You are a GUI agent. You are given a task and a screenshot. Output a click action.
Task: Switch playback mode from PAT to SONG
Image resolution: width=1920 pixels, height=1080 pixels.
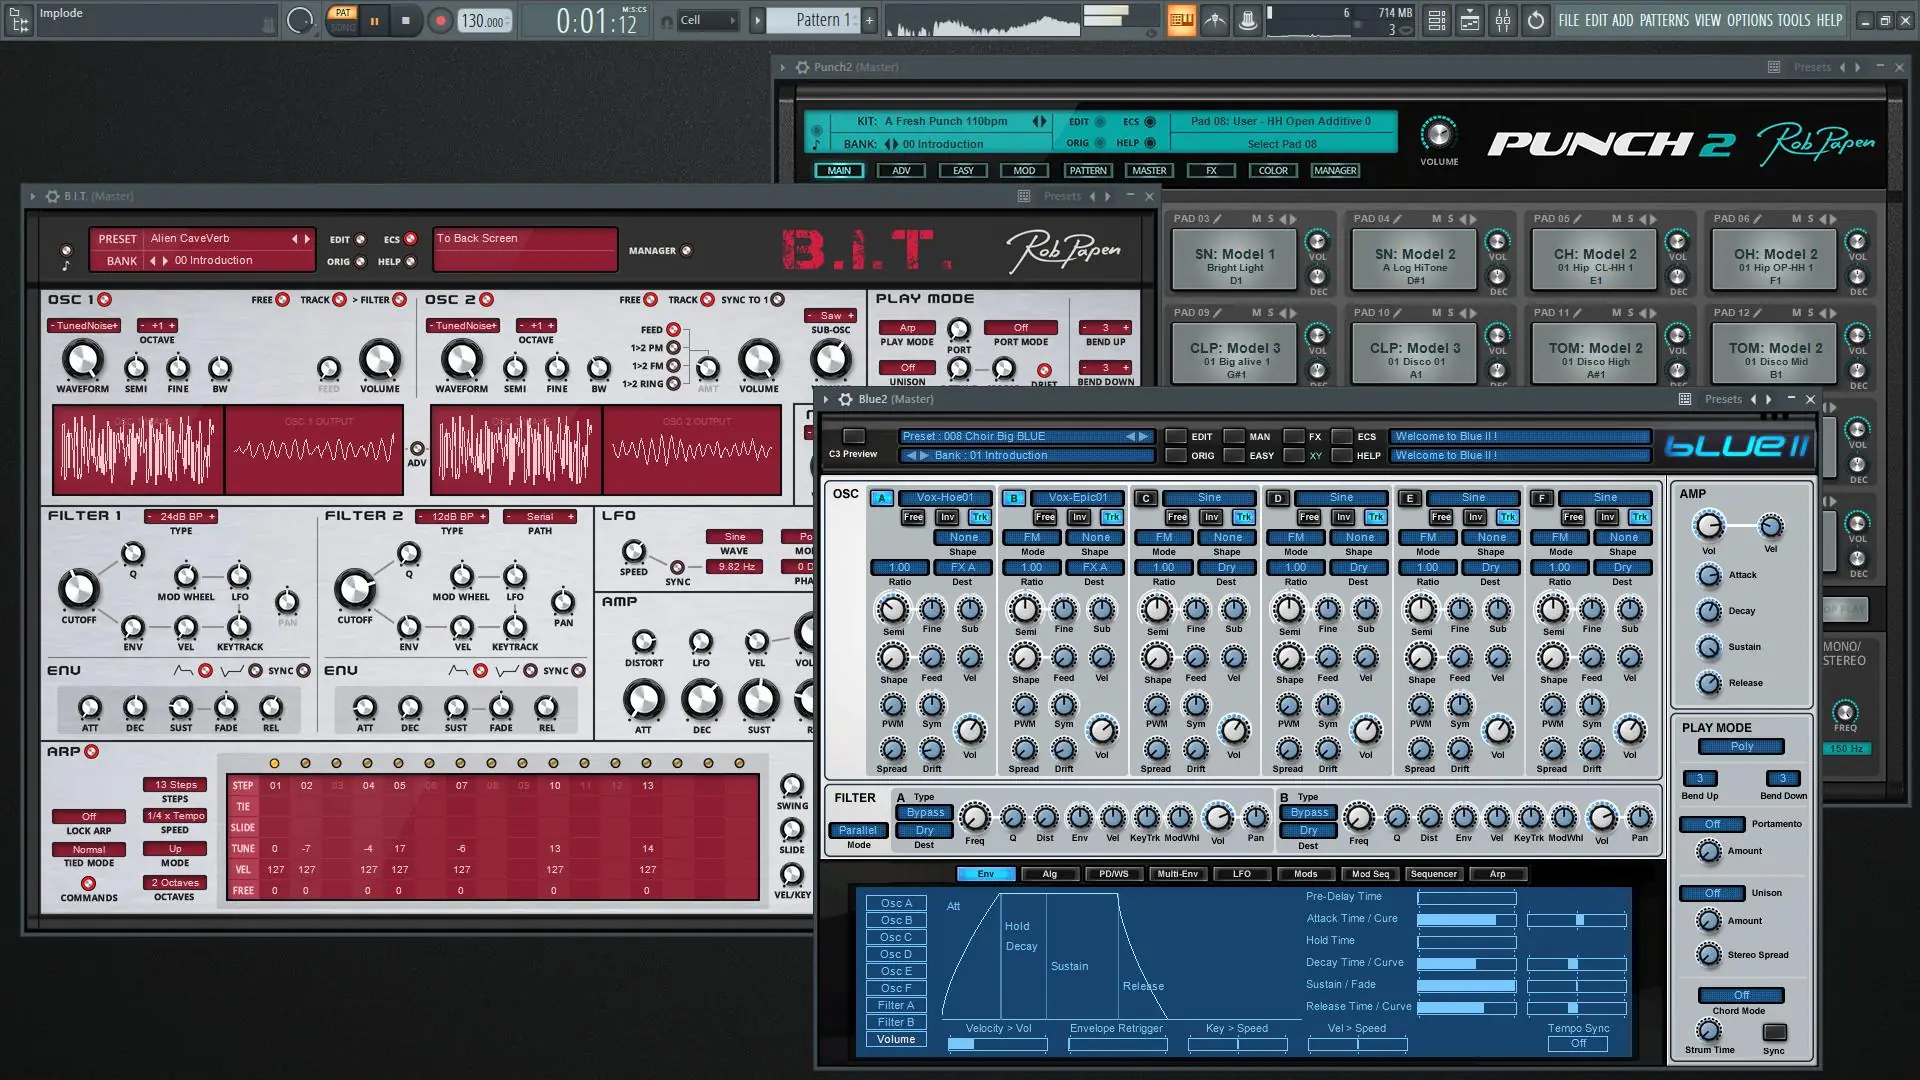pos(343,26)
